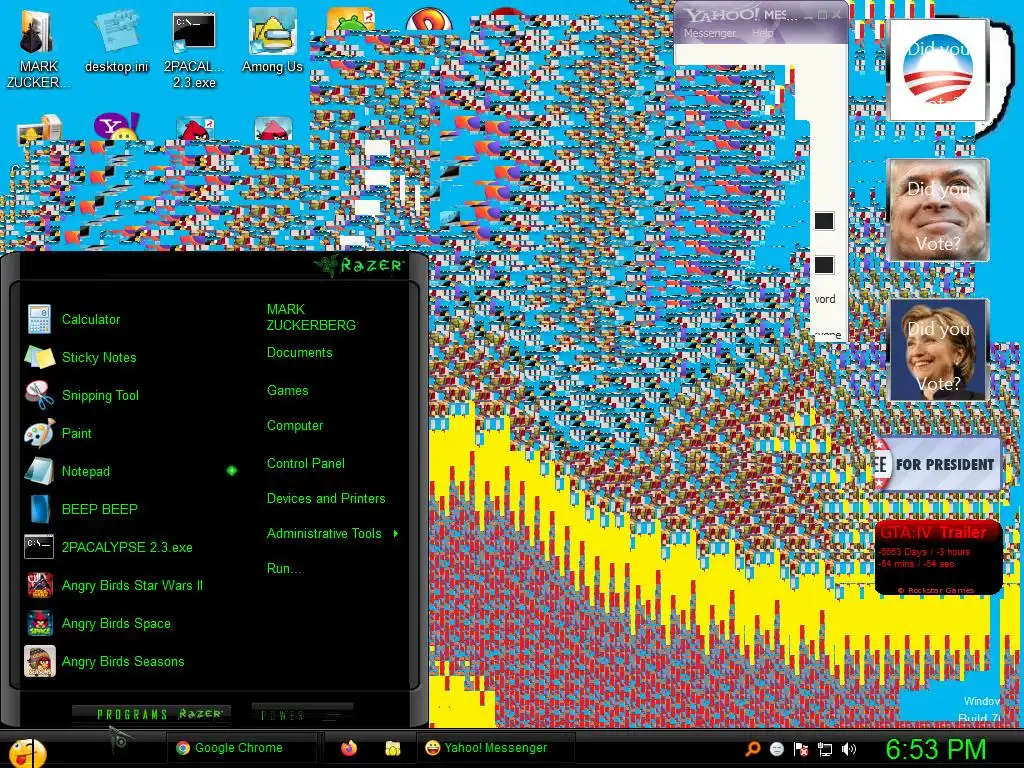This screenshot has height=768, width=1024.
Task: Click the emoji start orb
Action: [27, 753]
